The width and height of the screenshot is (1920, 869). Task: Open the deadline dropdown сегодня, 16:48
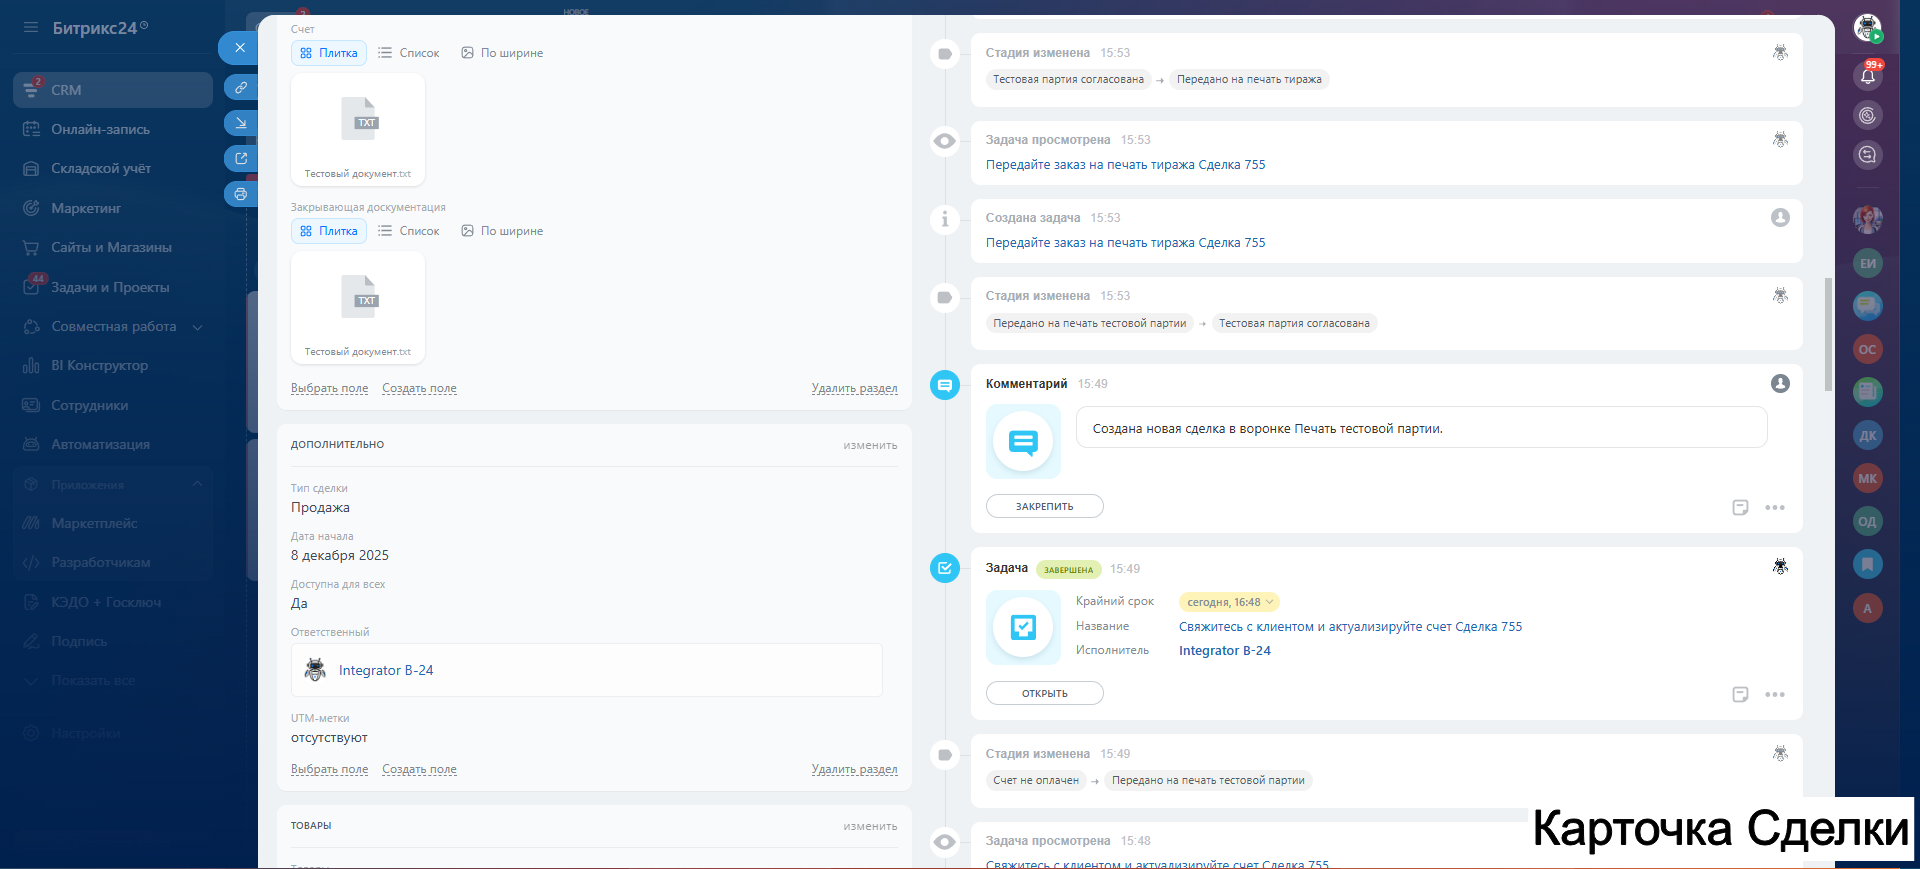click(1229, 602)
